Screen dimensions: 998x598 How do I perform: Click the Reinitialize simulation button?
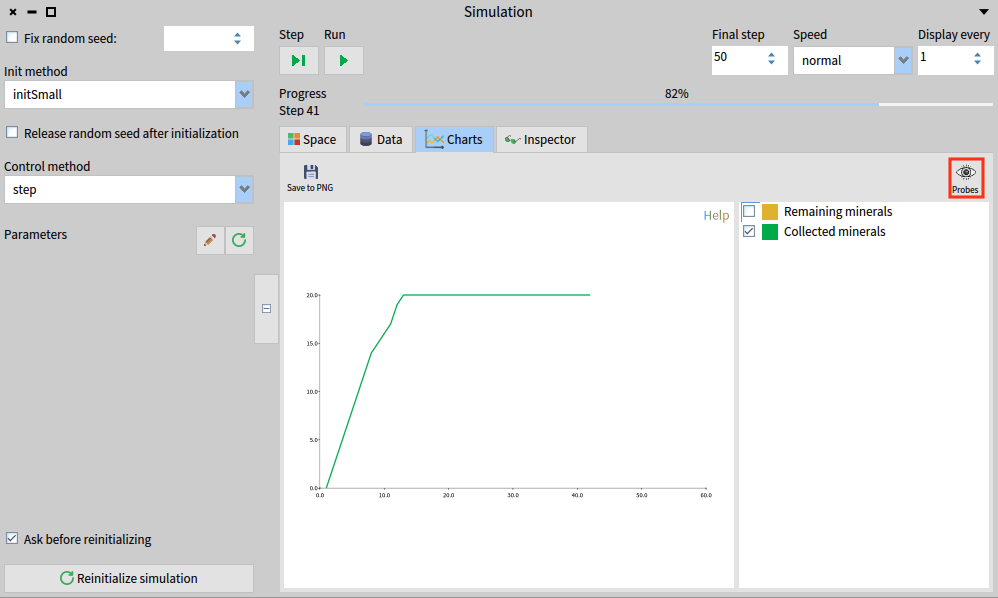tap(129, 578)
